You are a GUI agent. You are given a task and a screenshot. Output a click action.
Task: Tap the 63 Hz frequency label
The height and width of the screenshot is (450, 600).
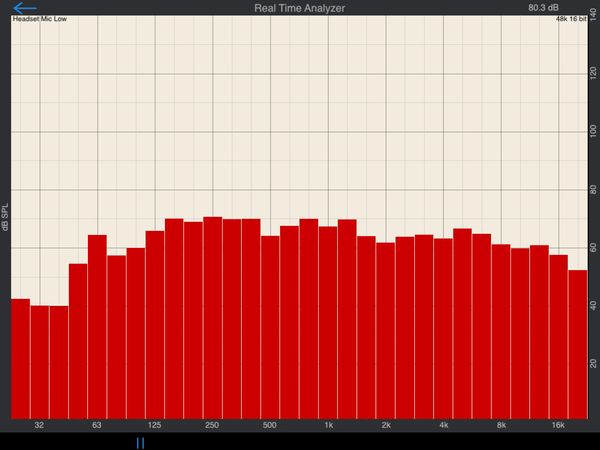[97, 426]
